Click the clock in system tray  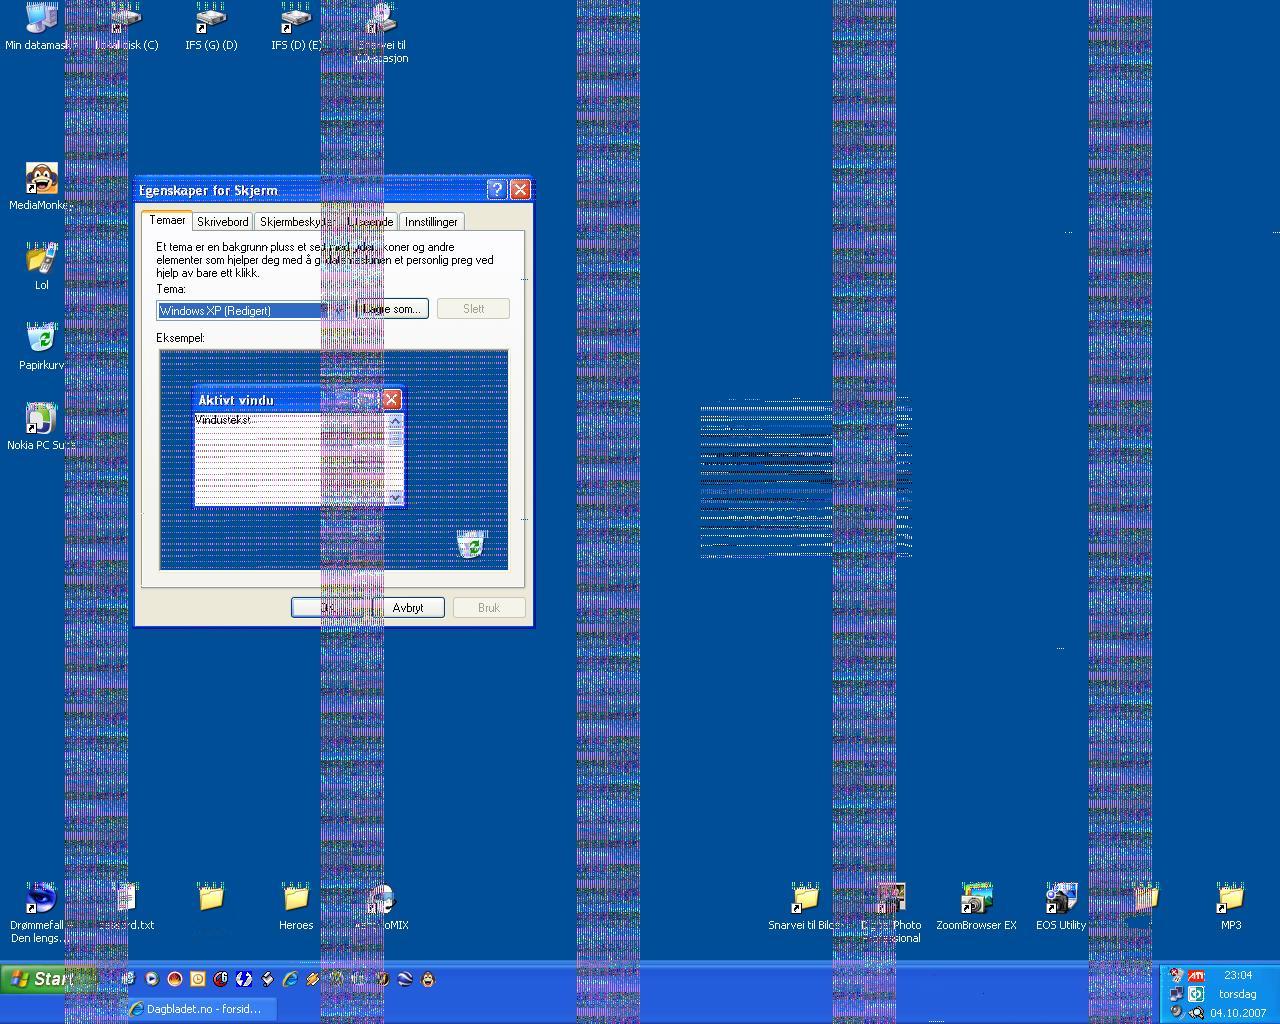(1237, 975)
